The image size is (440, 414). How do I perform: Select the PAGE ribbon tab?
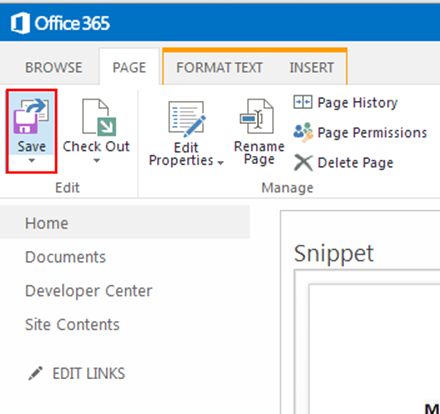coord(129,68)
